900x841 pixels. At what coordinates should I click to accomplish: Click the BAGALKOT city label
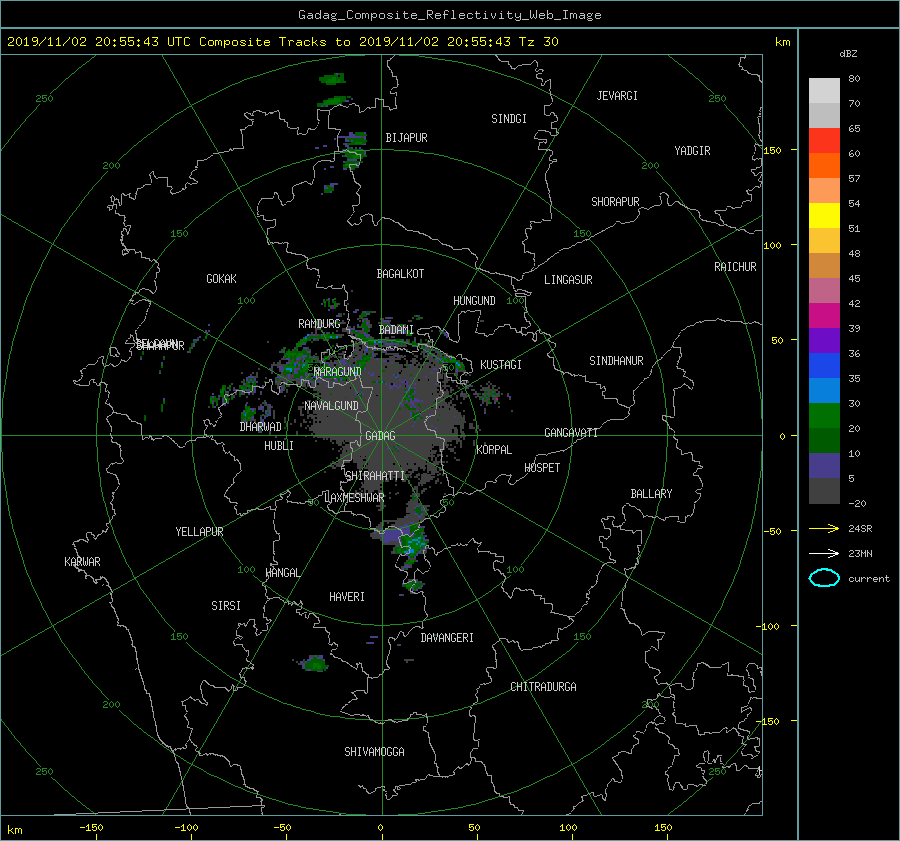[x=400, y=274]
